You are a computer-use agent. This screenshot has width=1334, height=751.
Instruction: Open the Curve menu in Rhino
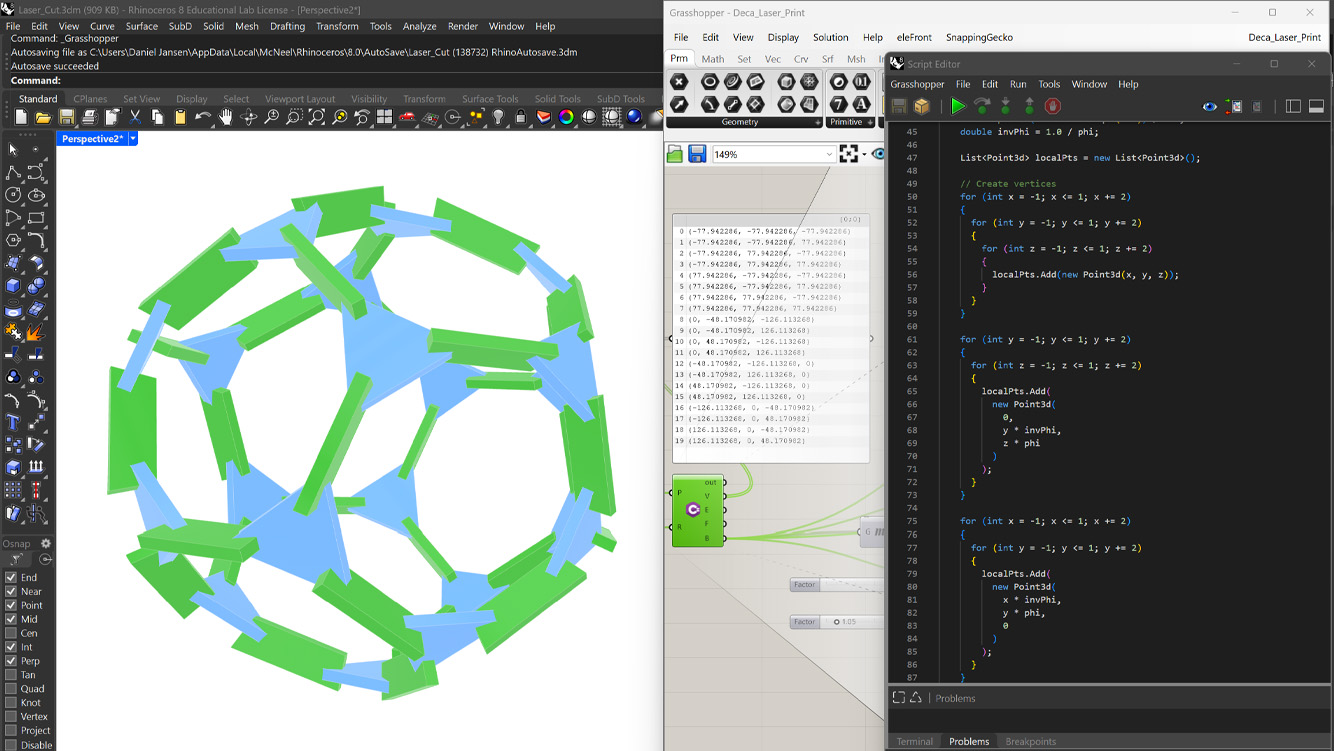click(102, 26)
